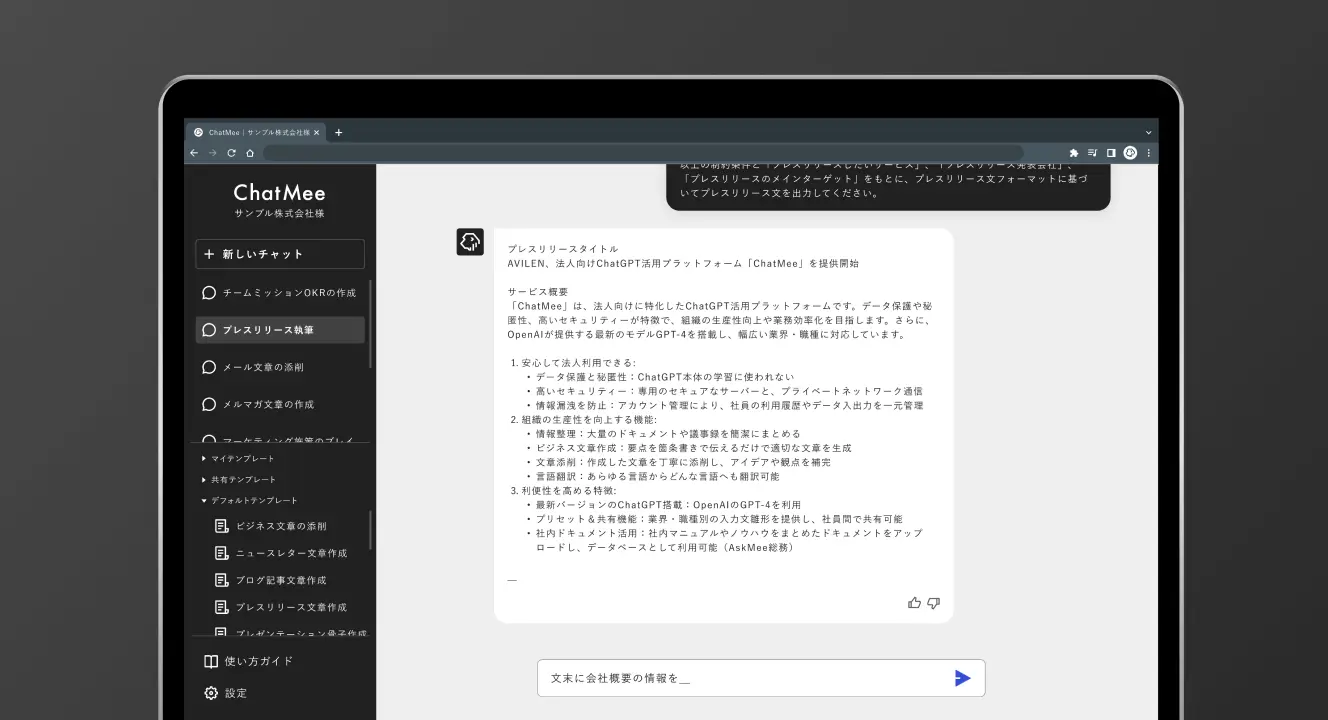1328x720 pixels.
Task: Click the サービス概要 heading text
Action: pos(538,292)
